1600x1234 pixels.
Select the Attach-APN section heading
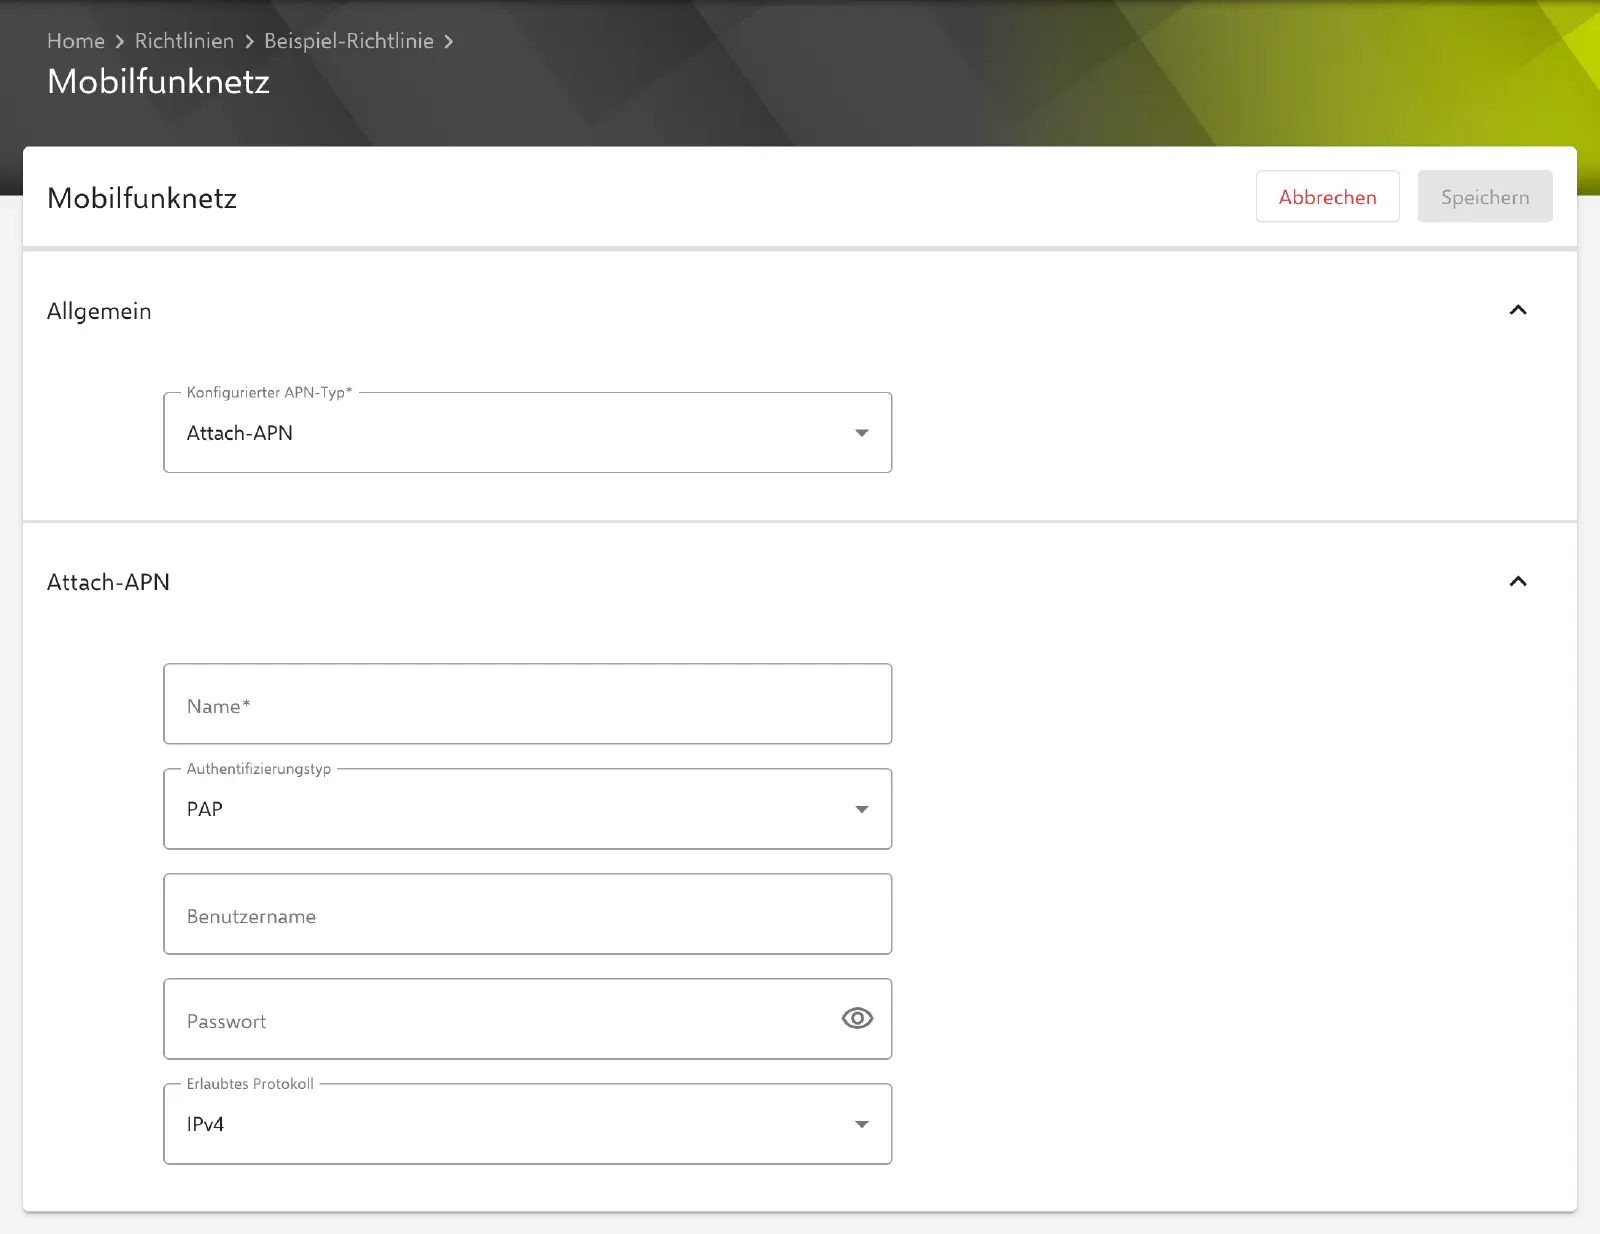(x=108, y=582)
